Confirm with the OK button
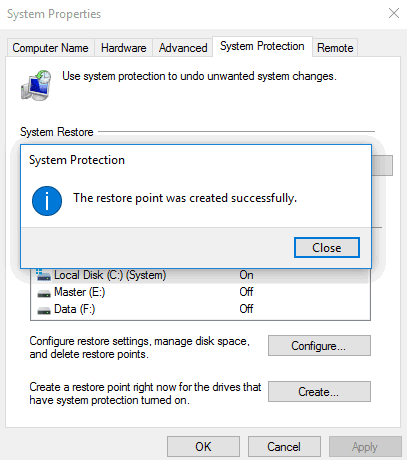The image size is (407, 460). point(203,447)
